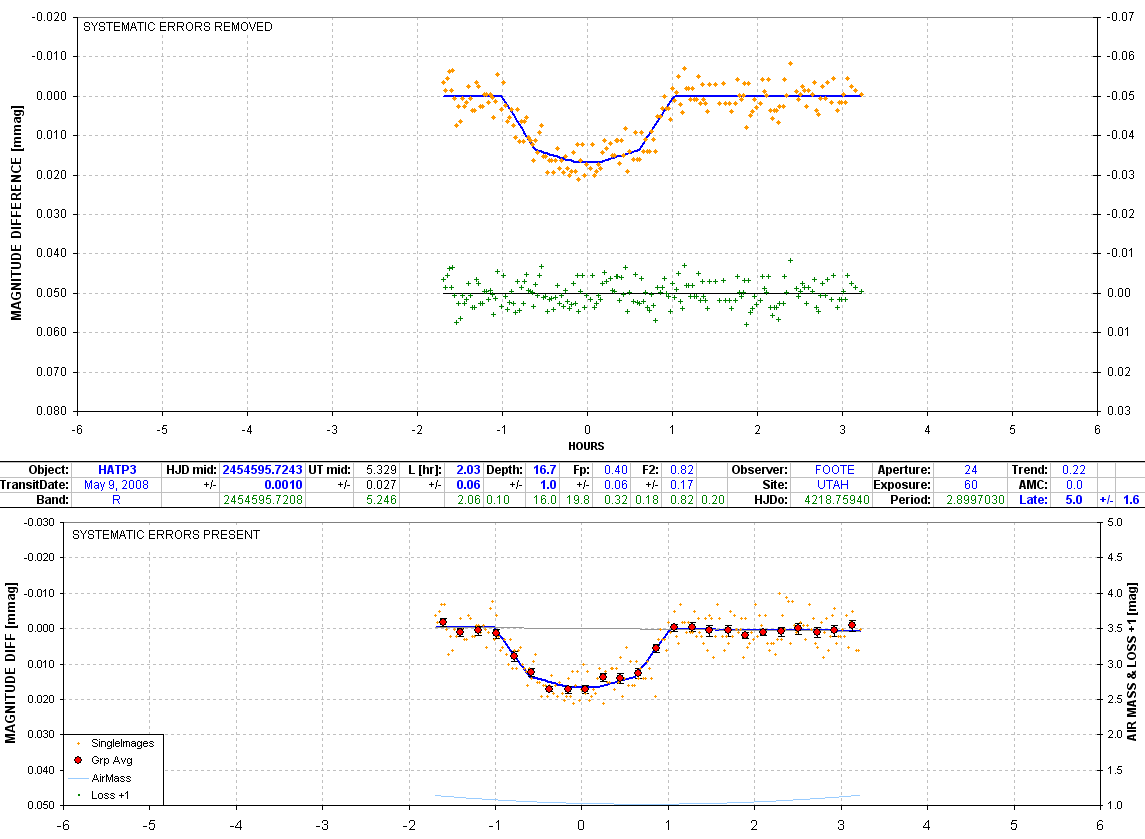Click the Depth value 16.7
The image size is (1145, 839).
pos(545,470)
